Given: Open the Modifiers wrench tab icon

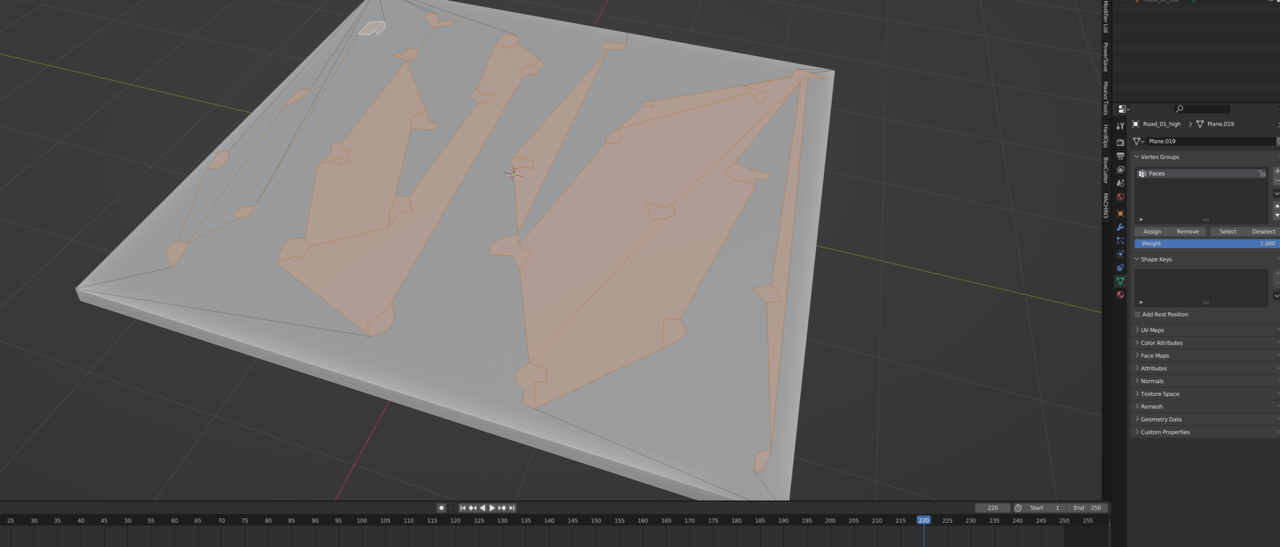Looking at the screenshot, I should pos(1120,227).
